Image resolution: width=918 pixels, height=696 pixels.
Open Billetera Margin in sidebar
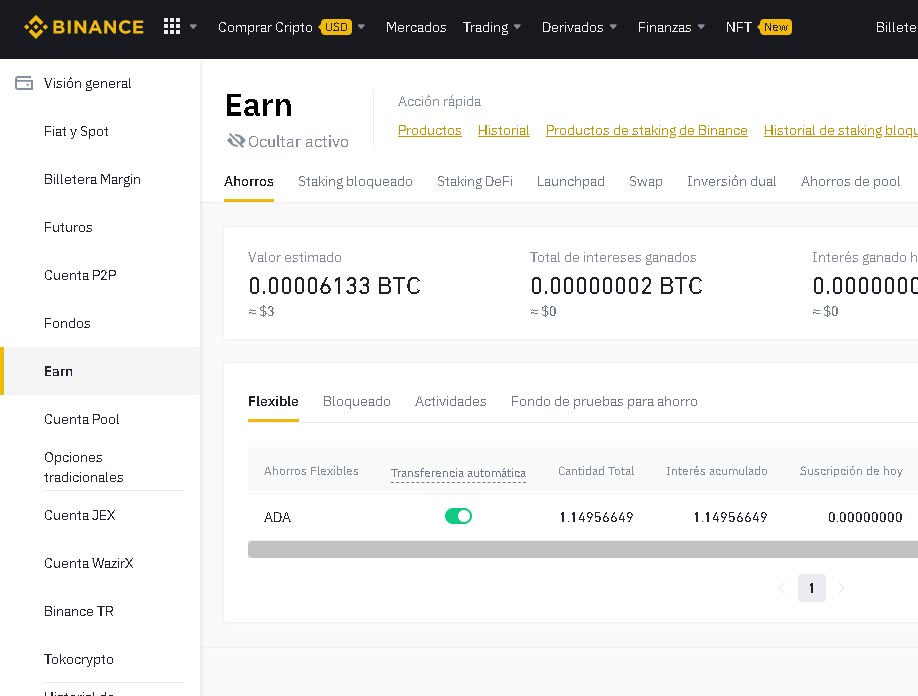point(92,179)
